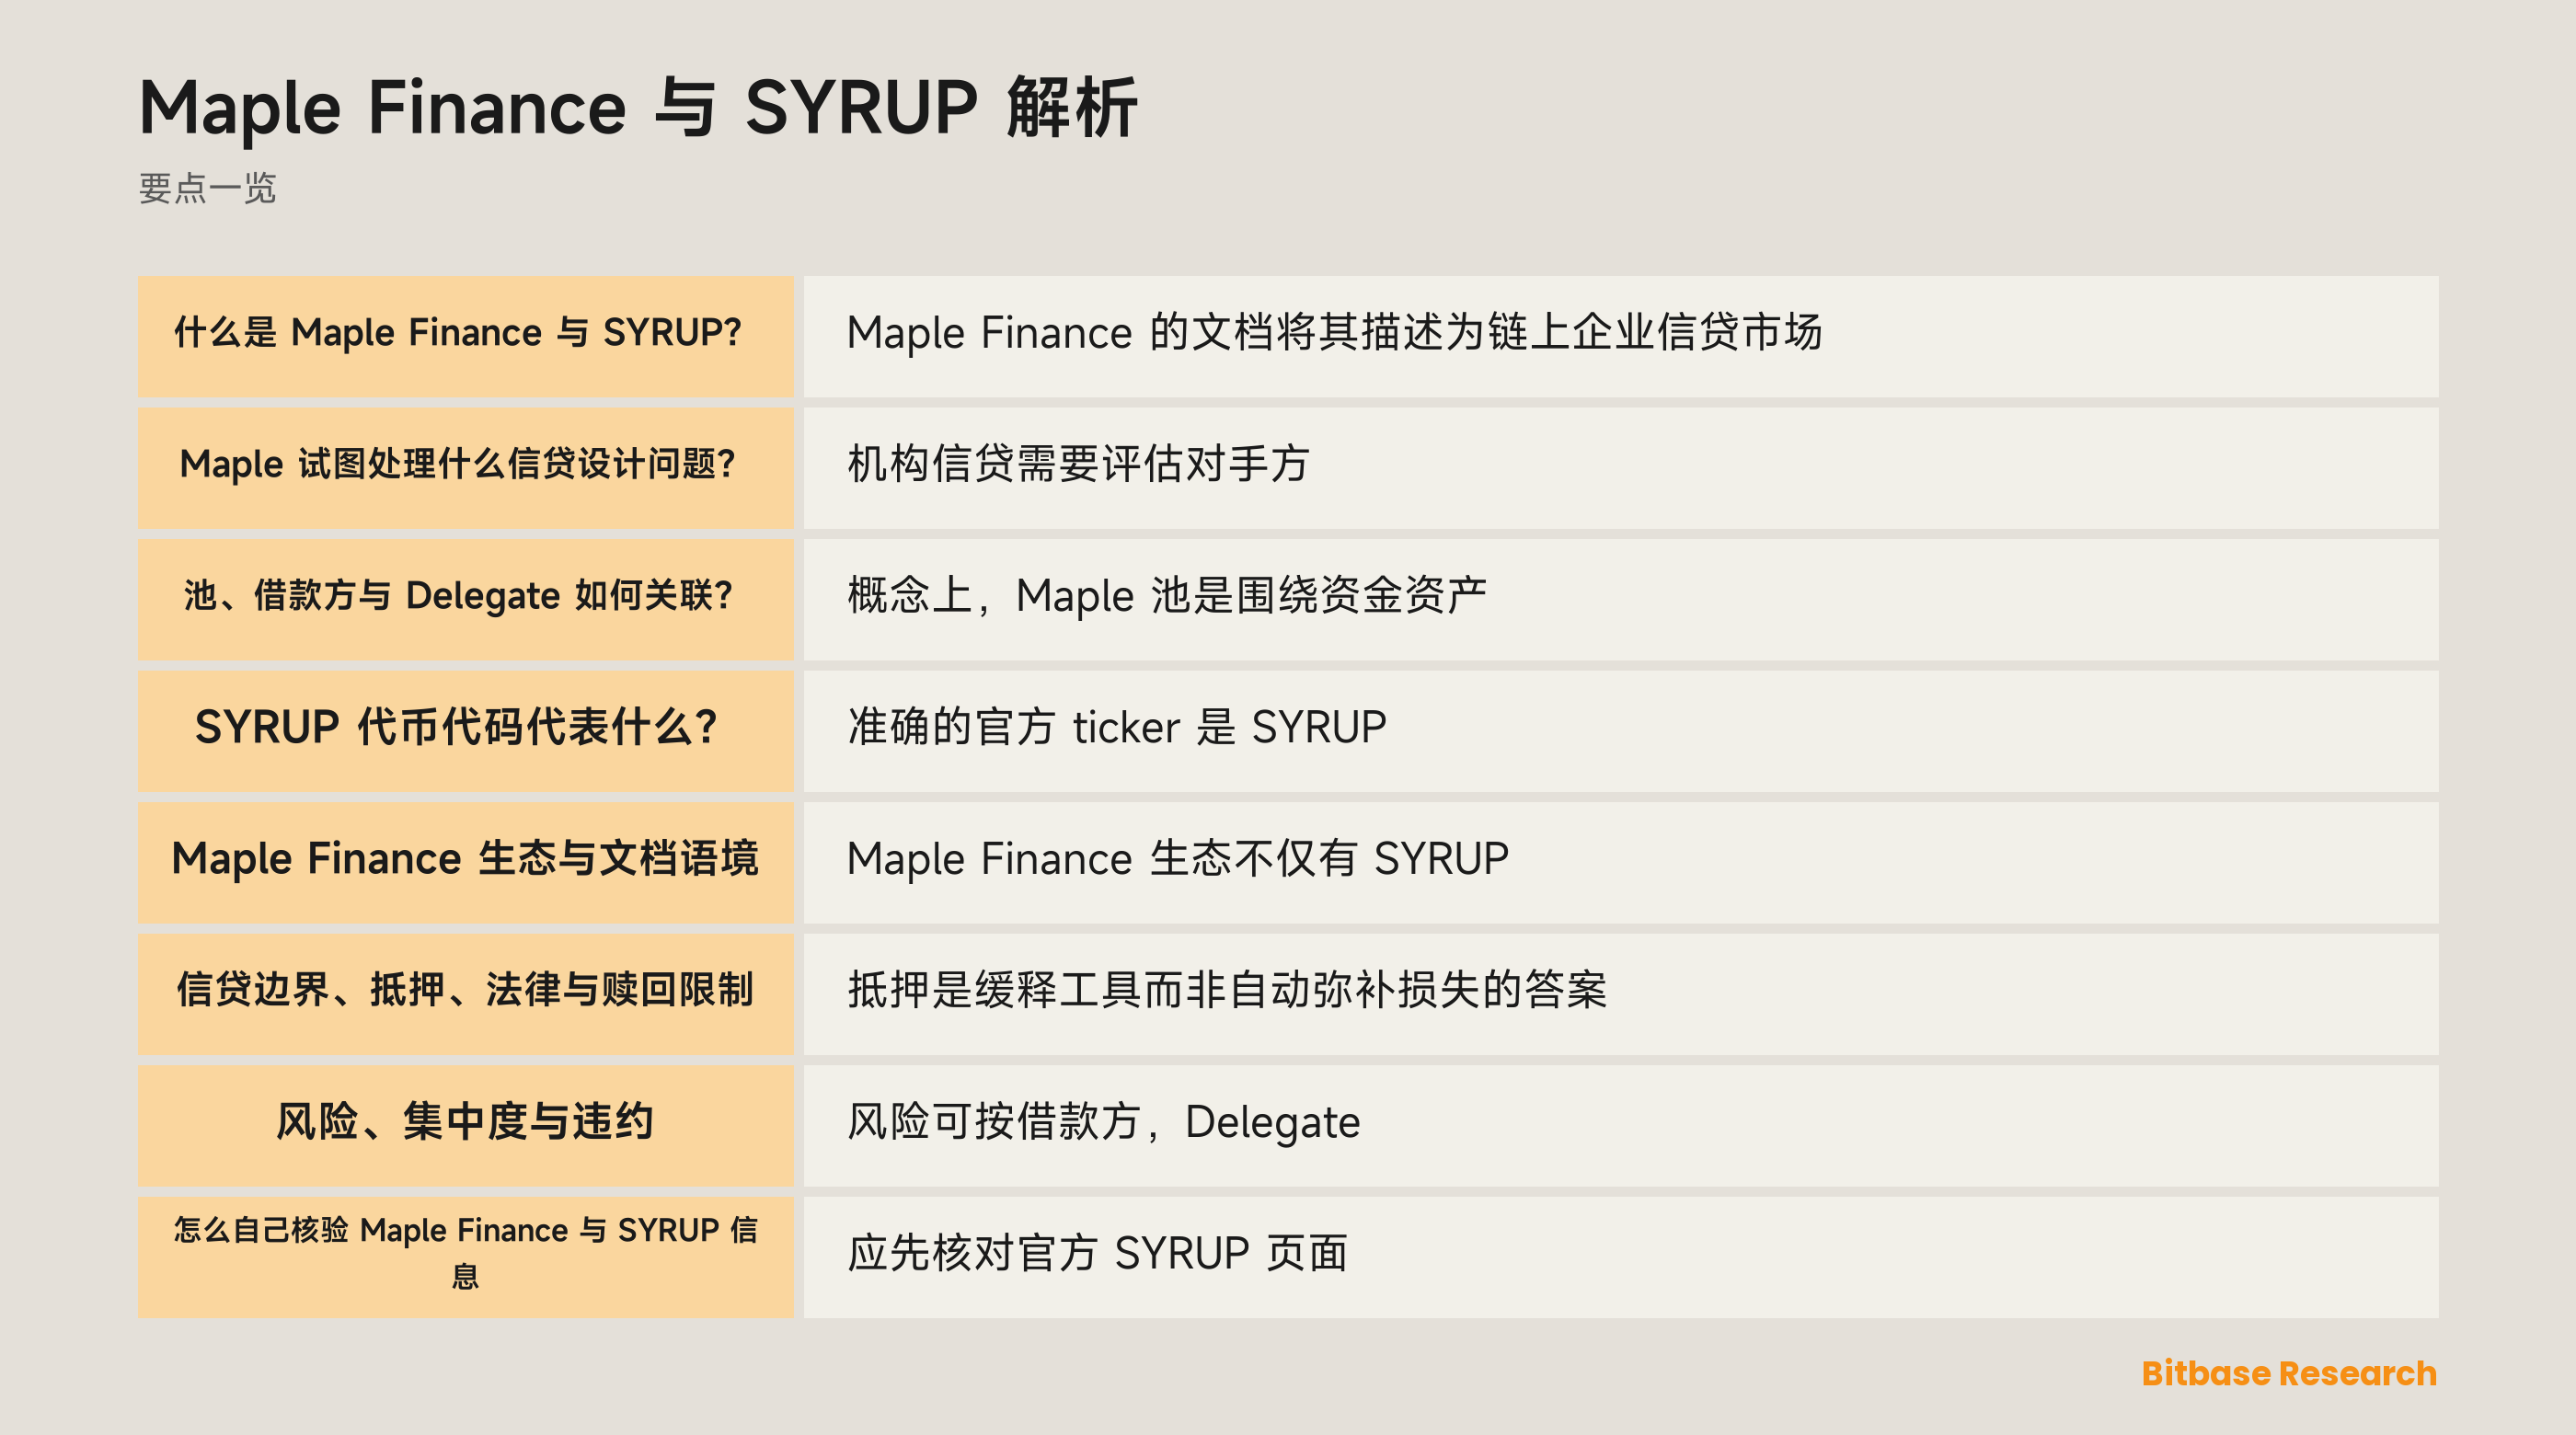The width and height of the screenshot is (2576, 1435).
Task: Click the text '风险可按借款方，Delegate'
Action: pyautogui.click(x=1103, y=1122)
